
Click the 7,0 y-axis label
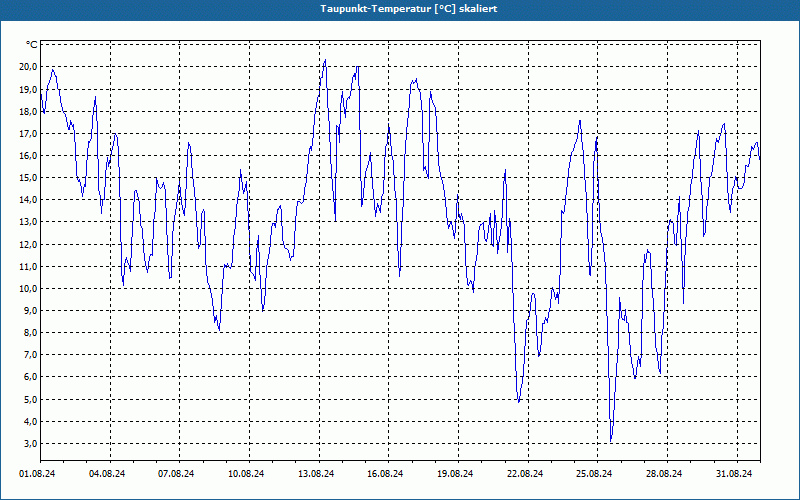click(30, 355)
